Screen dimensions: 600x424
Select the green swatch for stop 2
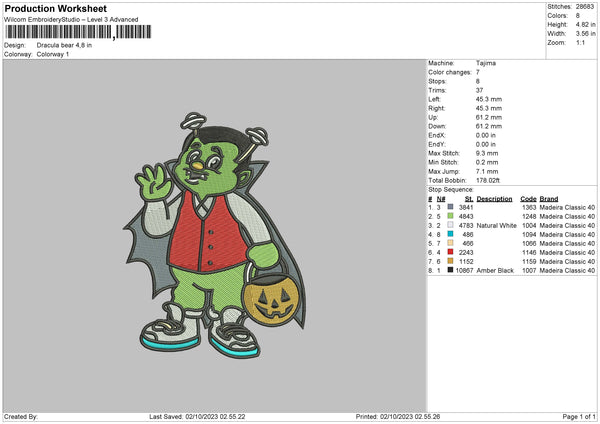[x=449, y=216]
